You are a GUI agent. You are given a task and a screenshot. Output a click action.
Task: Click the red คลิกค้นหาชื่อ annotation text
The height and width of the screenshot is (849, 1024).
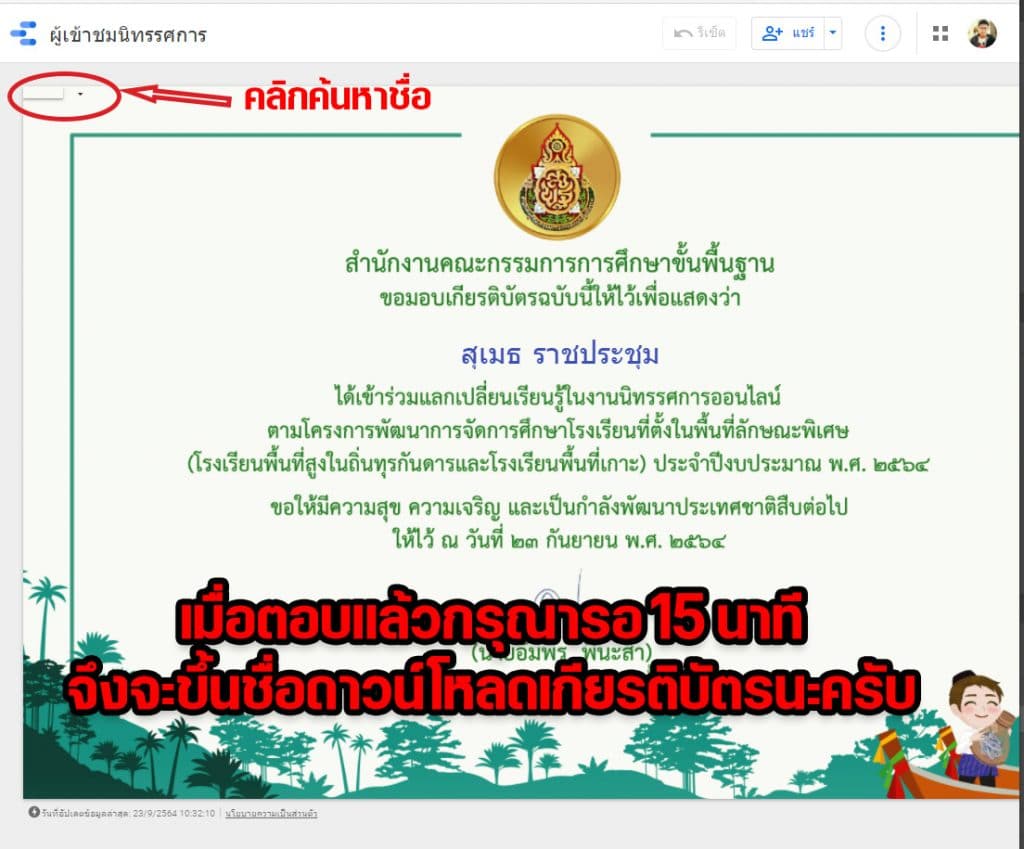337,97
